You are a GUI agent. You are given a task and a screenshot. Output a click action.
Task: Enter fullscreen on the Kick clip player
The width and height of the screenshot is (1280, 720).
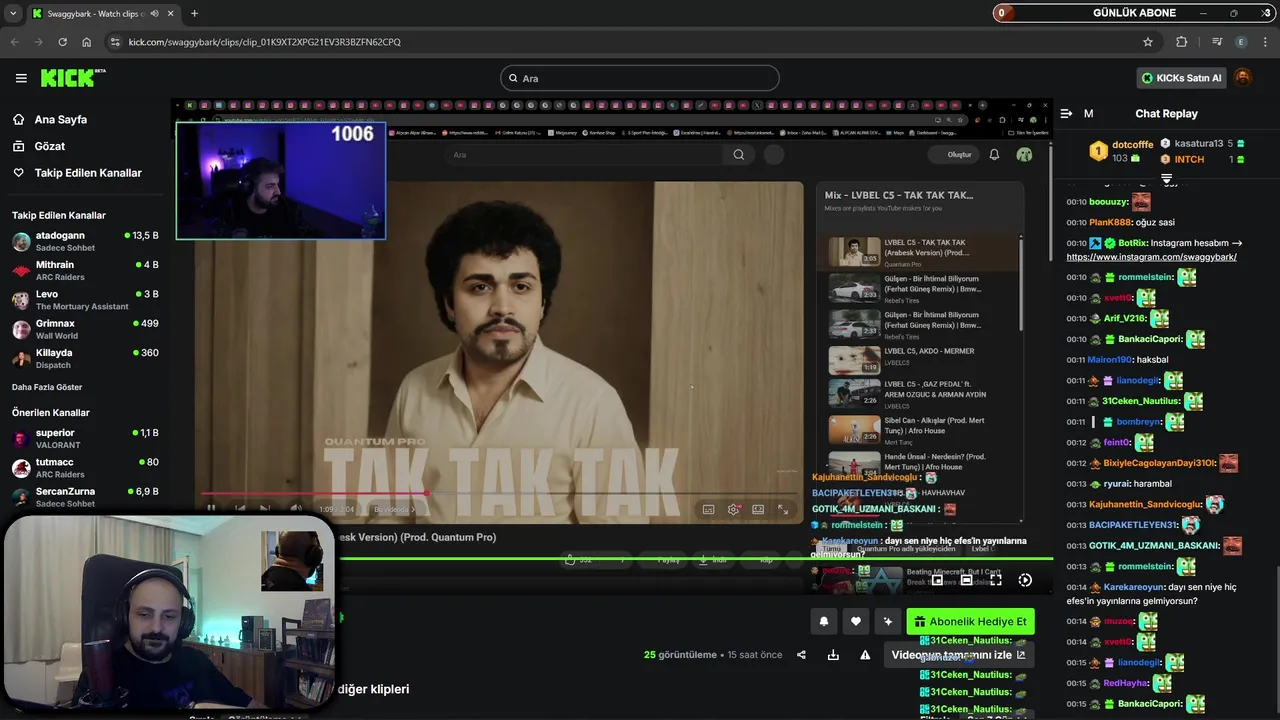tap(996, 580)
